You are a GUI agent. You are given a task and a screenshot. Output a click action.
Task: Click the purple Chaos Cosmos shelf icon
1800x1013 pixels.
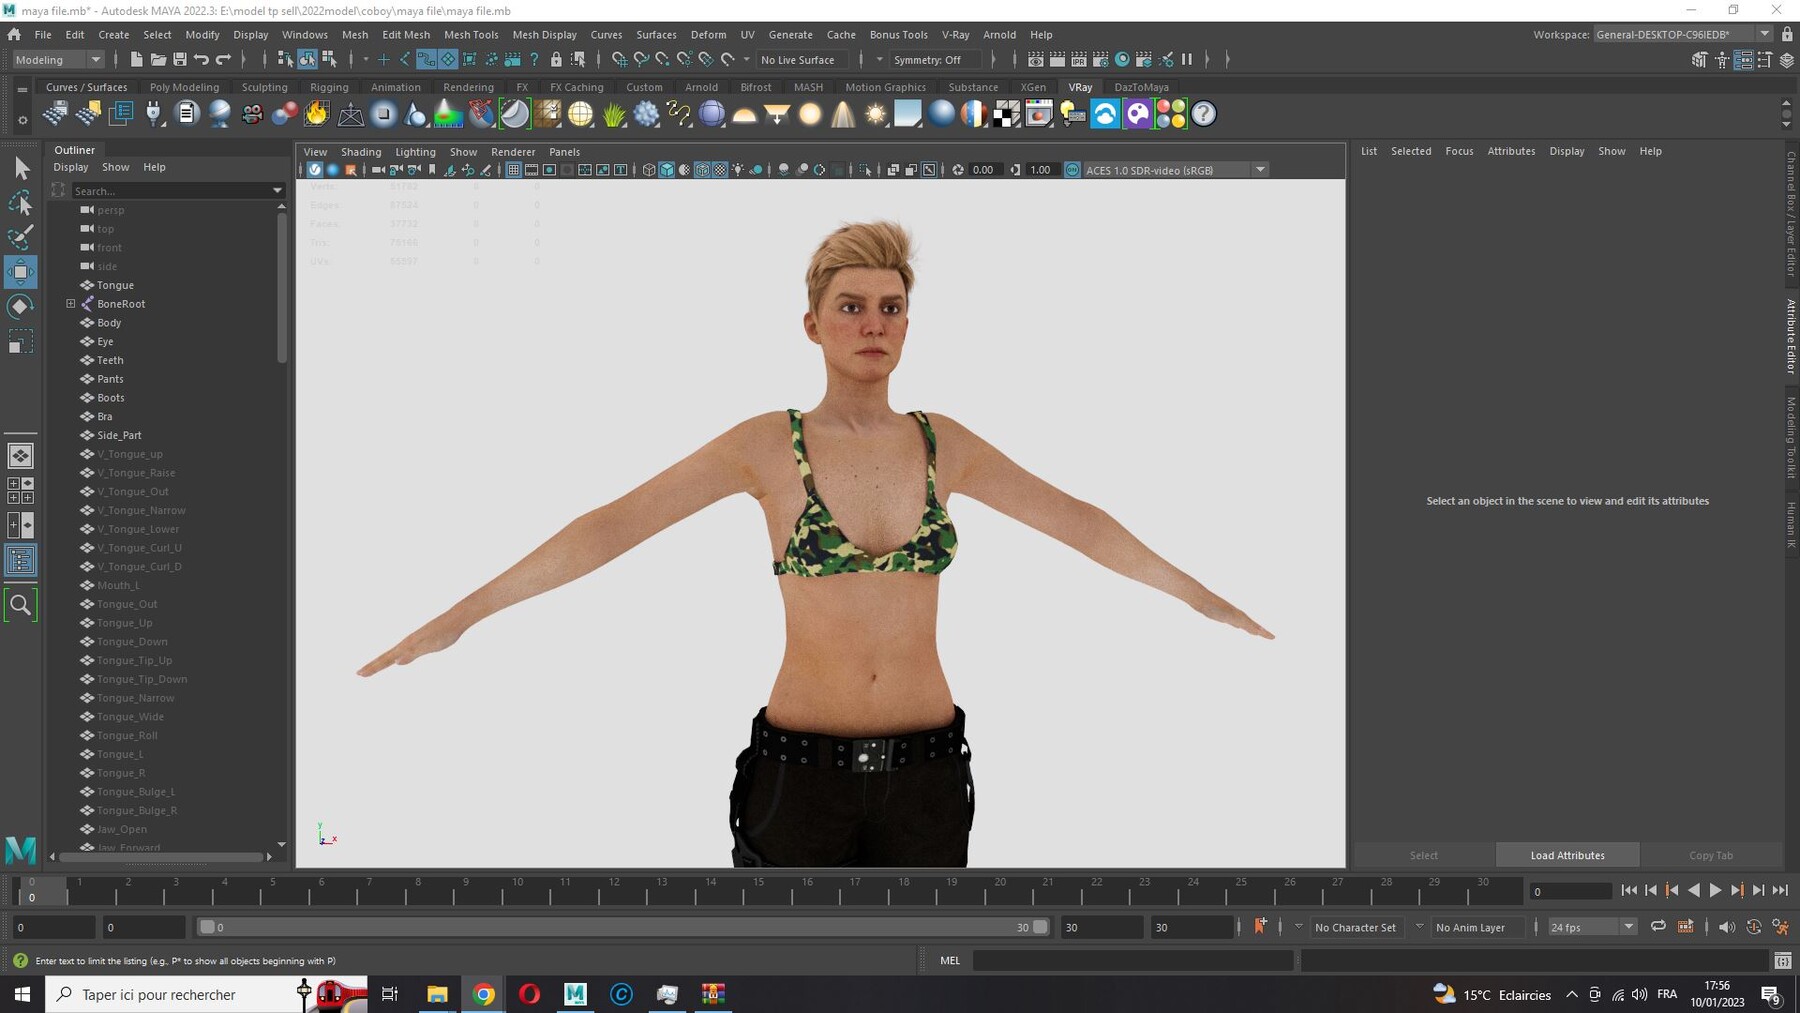pyautogui.click(x=1138, y=114)
